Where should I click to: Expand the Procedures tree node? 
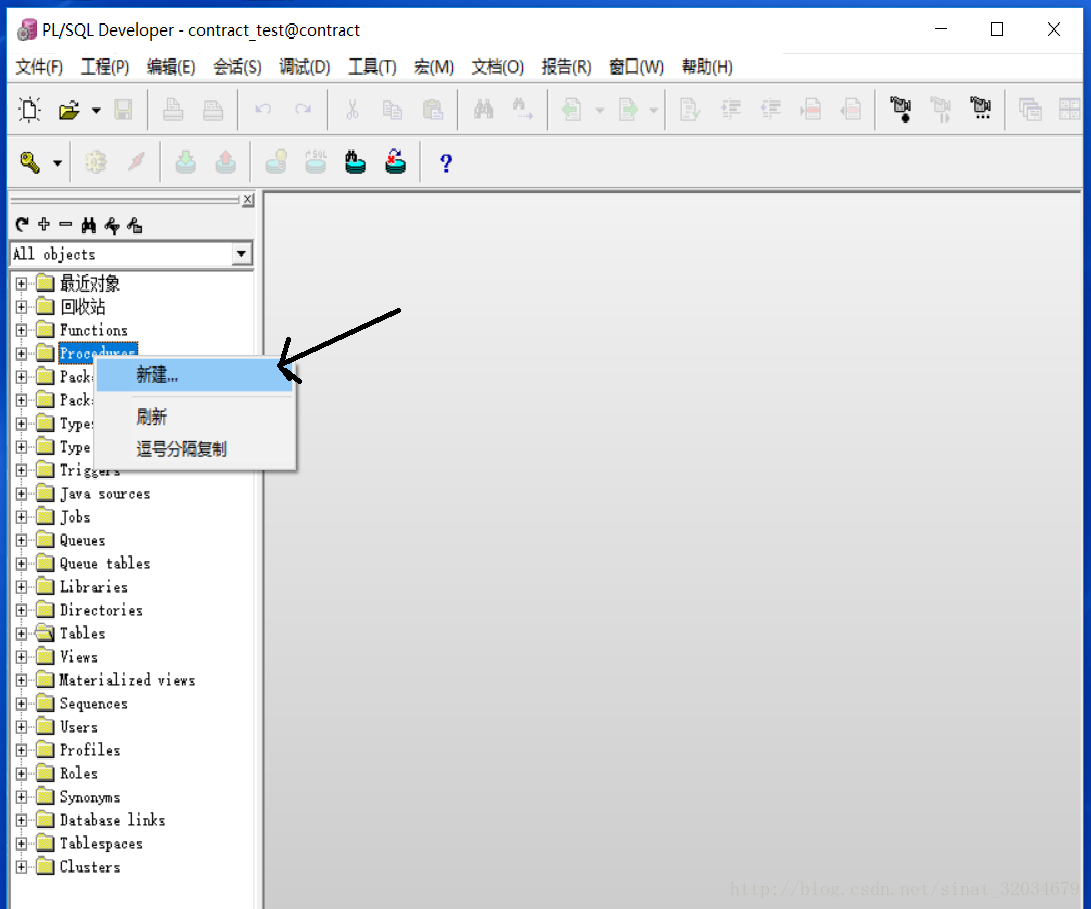tap(22, 354)
